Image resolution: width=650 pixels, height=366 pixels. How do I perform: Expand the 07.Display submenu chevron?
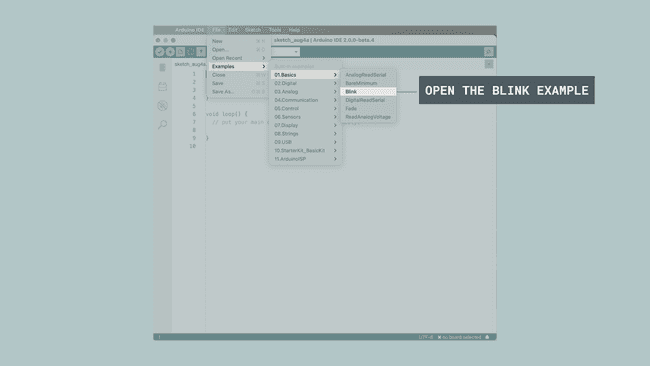pyautogui.click(x=335, y=125)
